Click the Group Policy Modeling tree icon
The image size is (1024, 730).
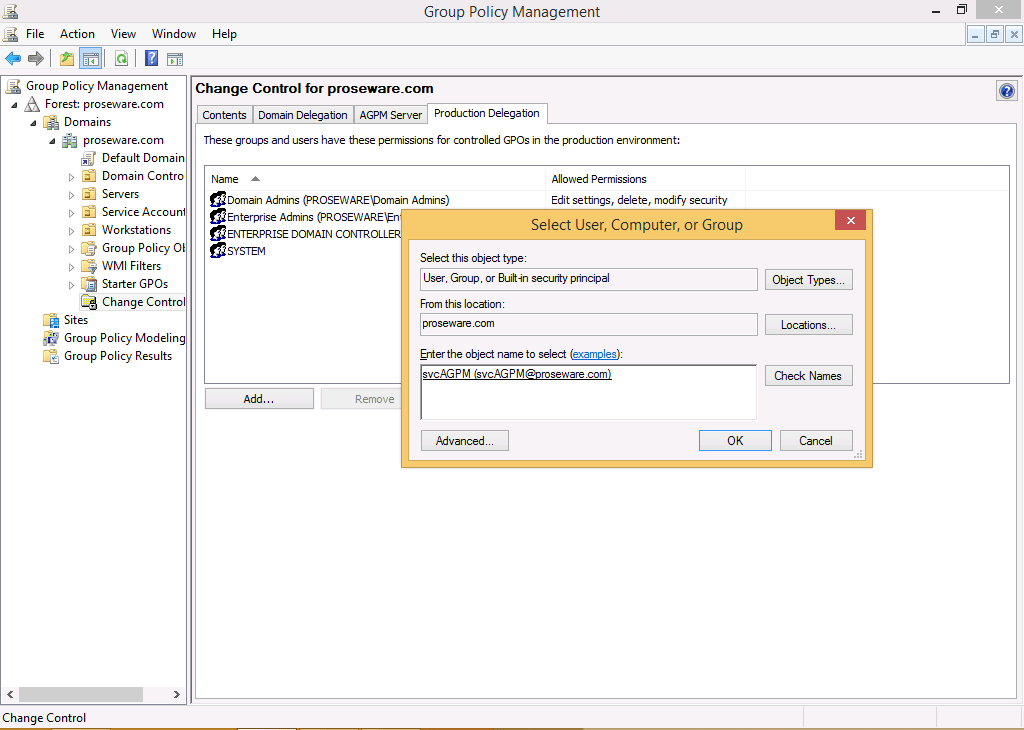51,338
